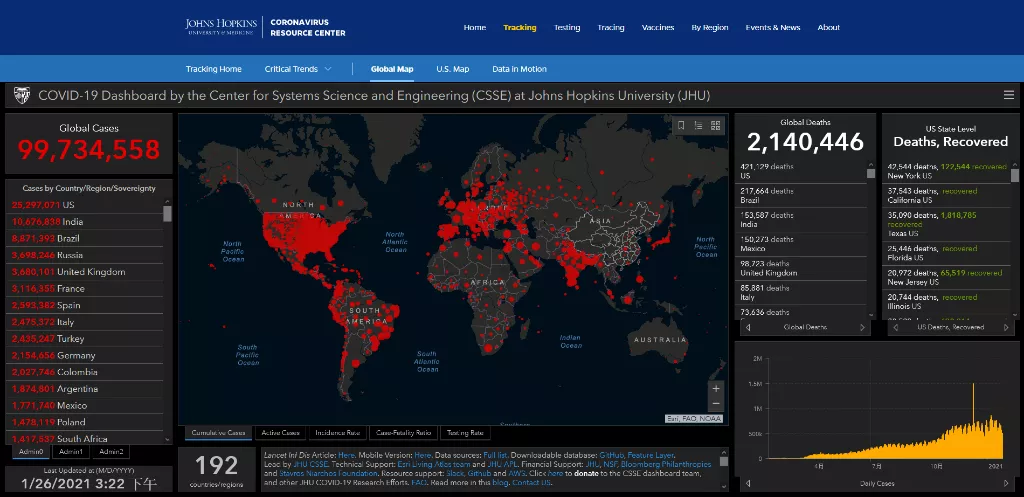The height and width of the screenshot is (497, 1024).
Task: Zoom in on the map with plus
Action: (x=716, y=388)
